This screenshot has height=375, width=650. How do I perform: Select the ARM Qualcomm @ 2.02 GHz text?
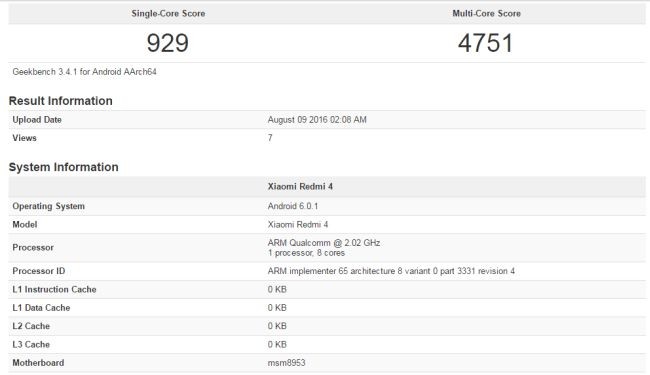(324, 242)
